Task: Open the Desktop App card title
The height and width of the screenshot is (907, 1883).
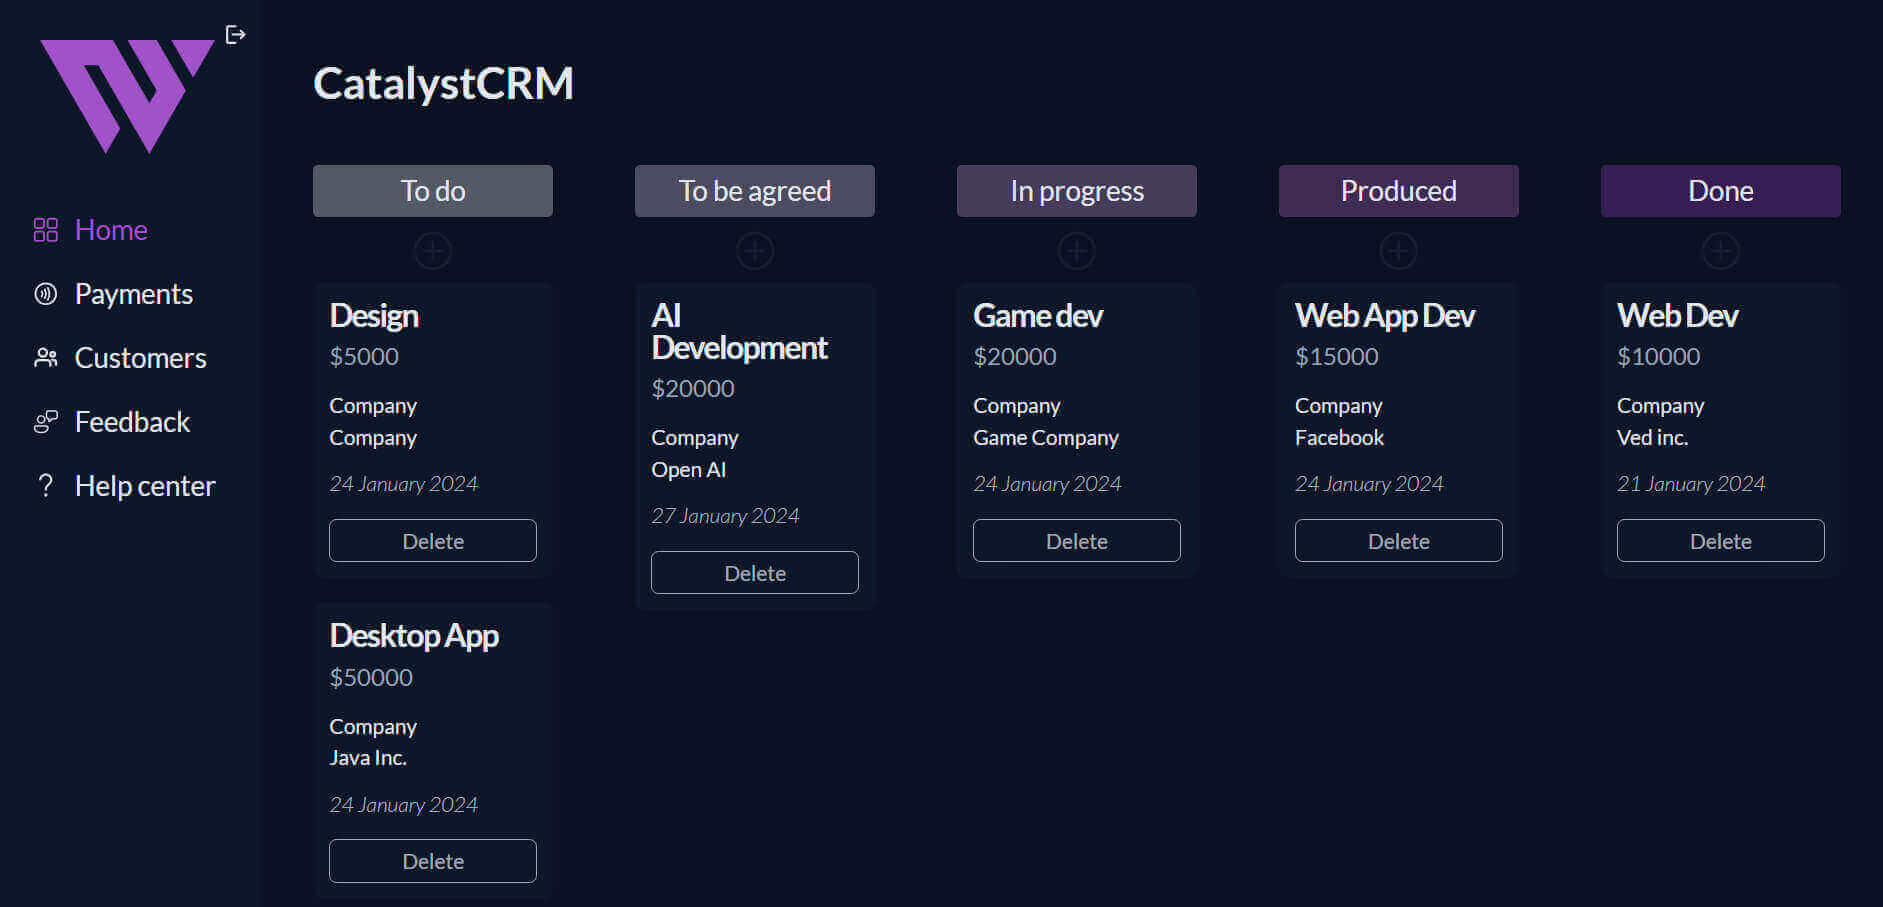Action: [x=414, y=636]
